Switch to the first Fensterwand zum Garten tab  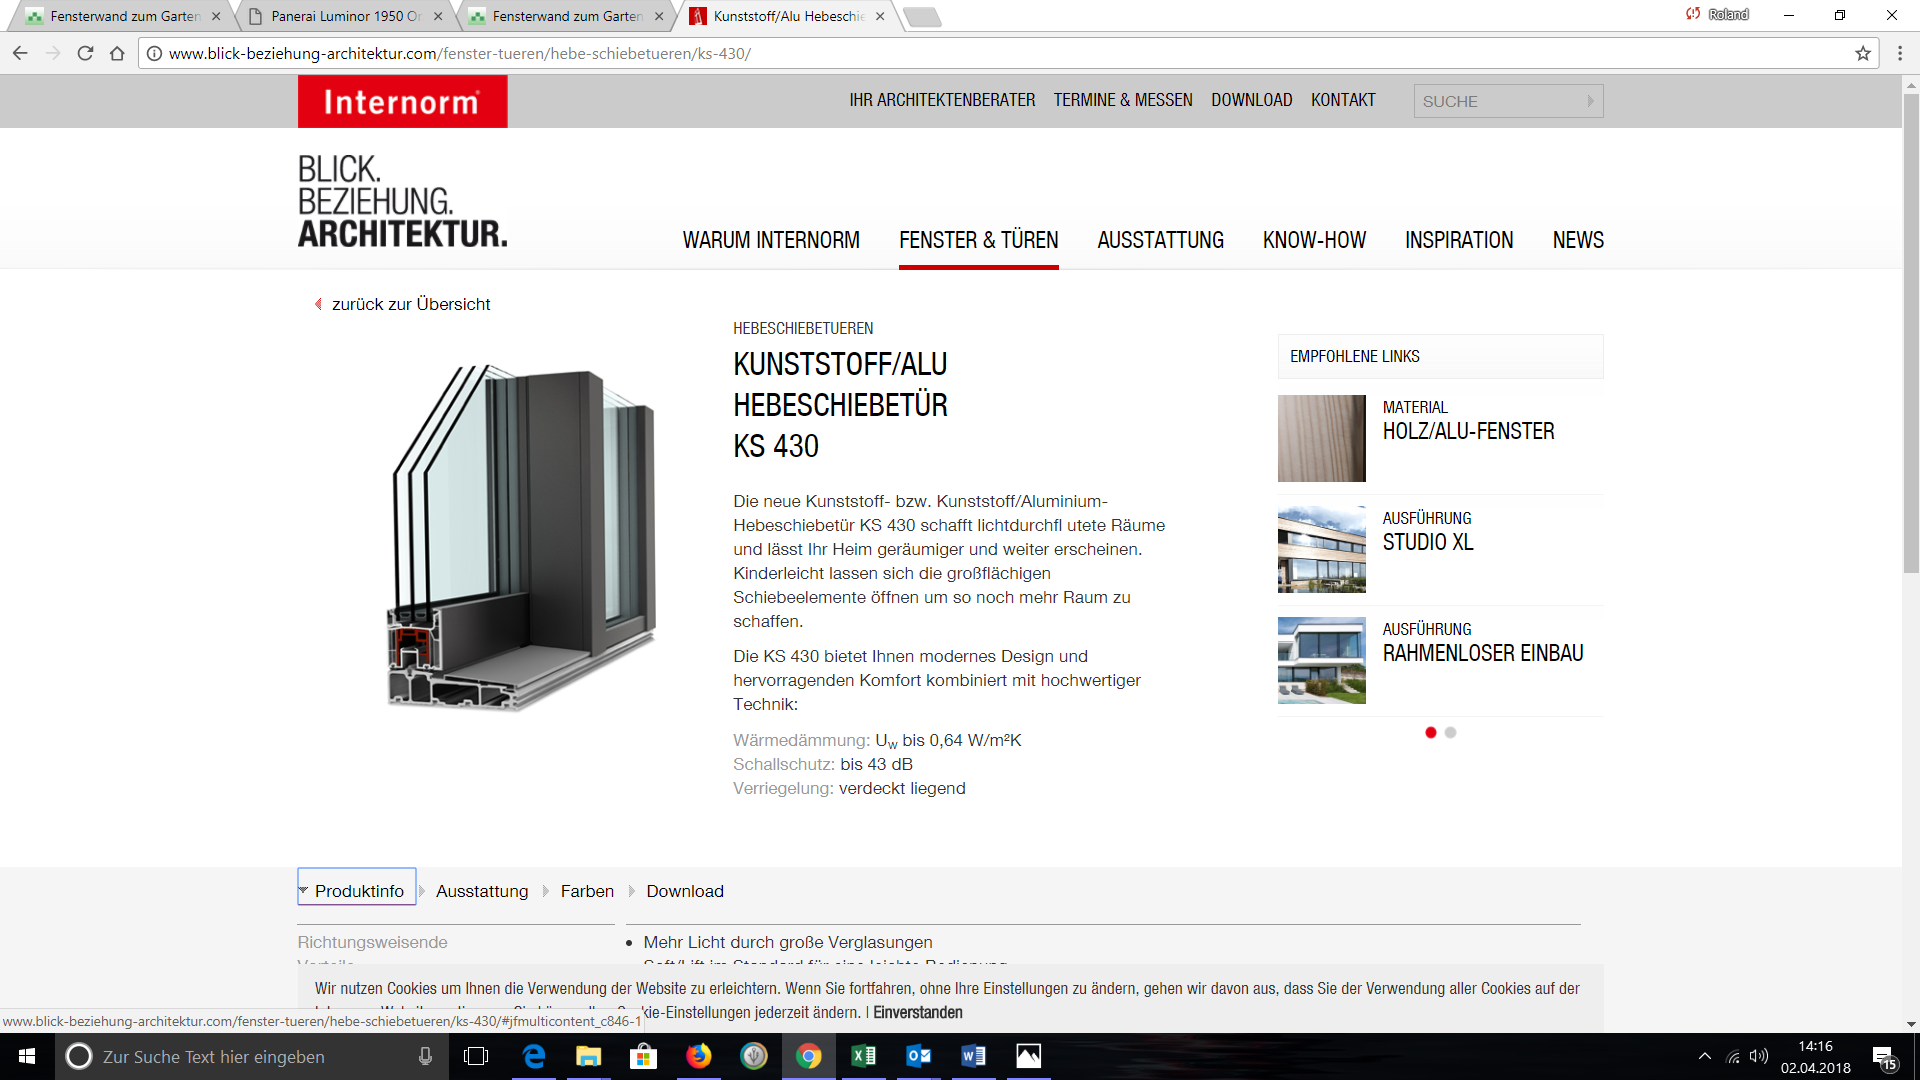(x=124, y=16)
